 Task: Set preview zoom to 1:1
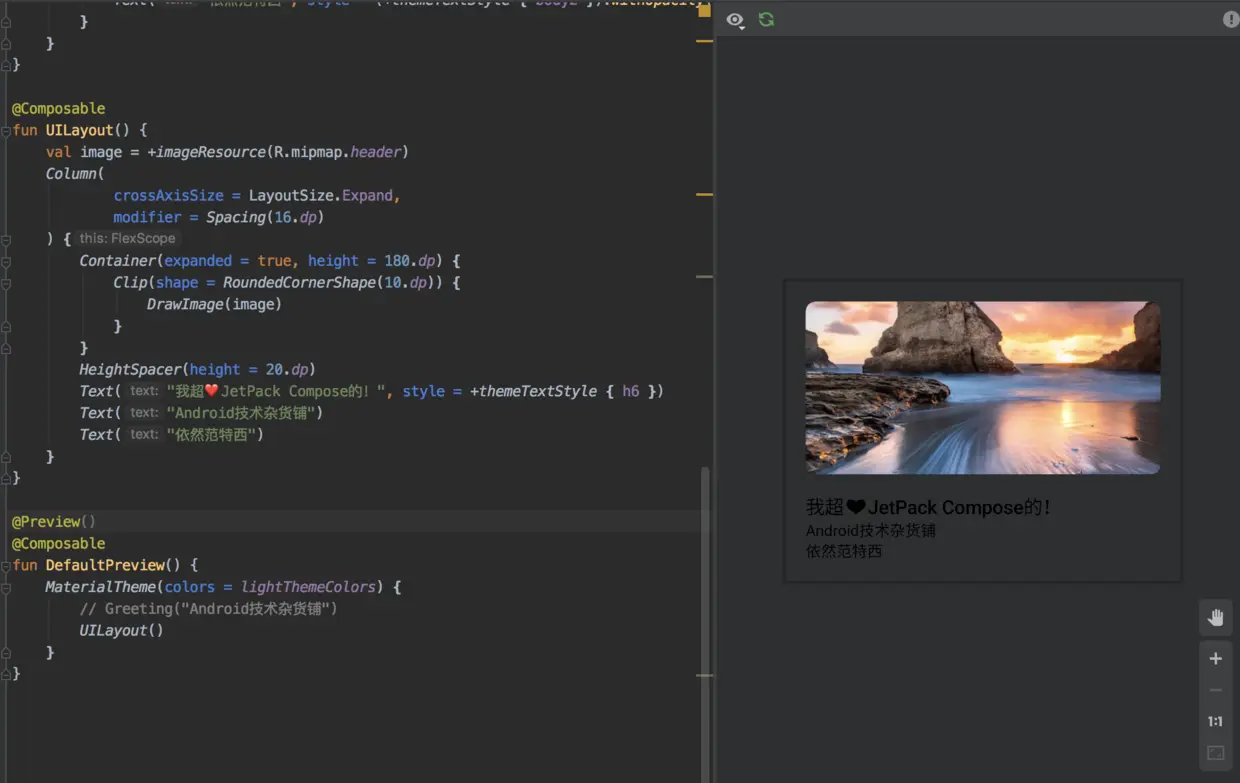pyautogui.click(x=1215, y=721)
